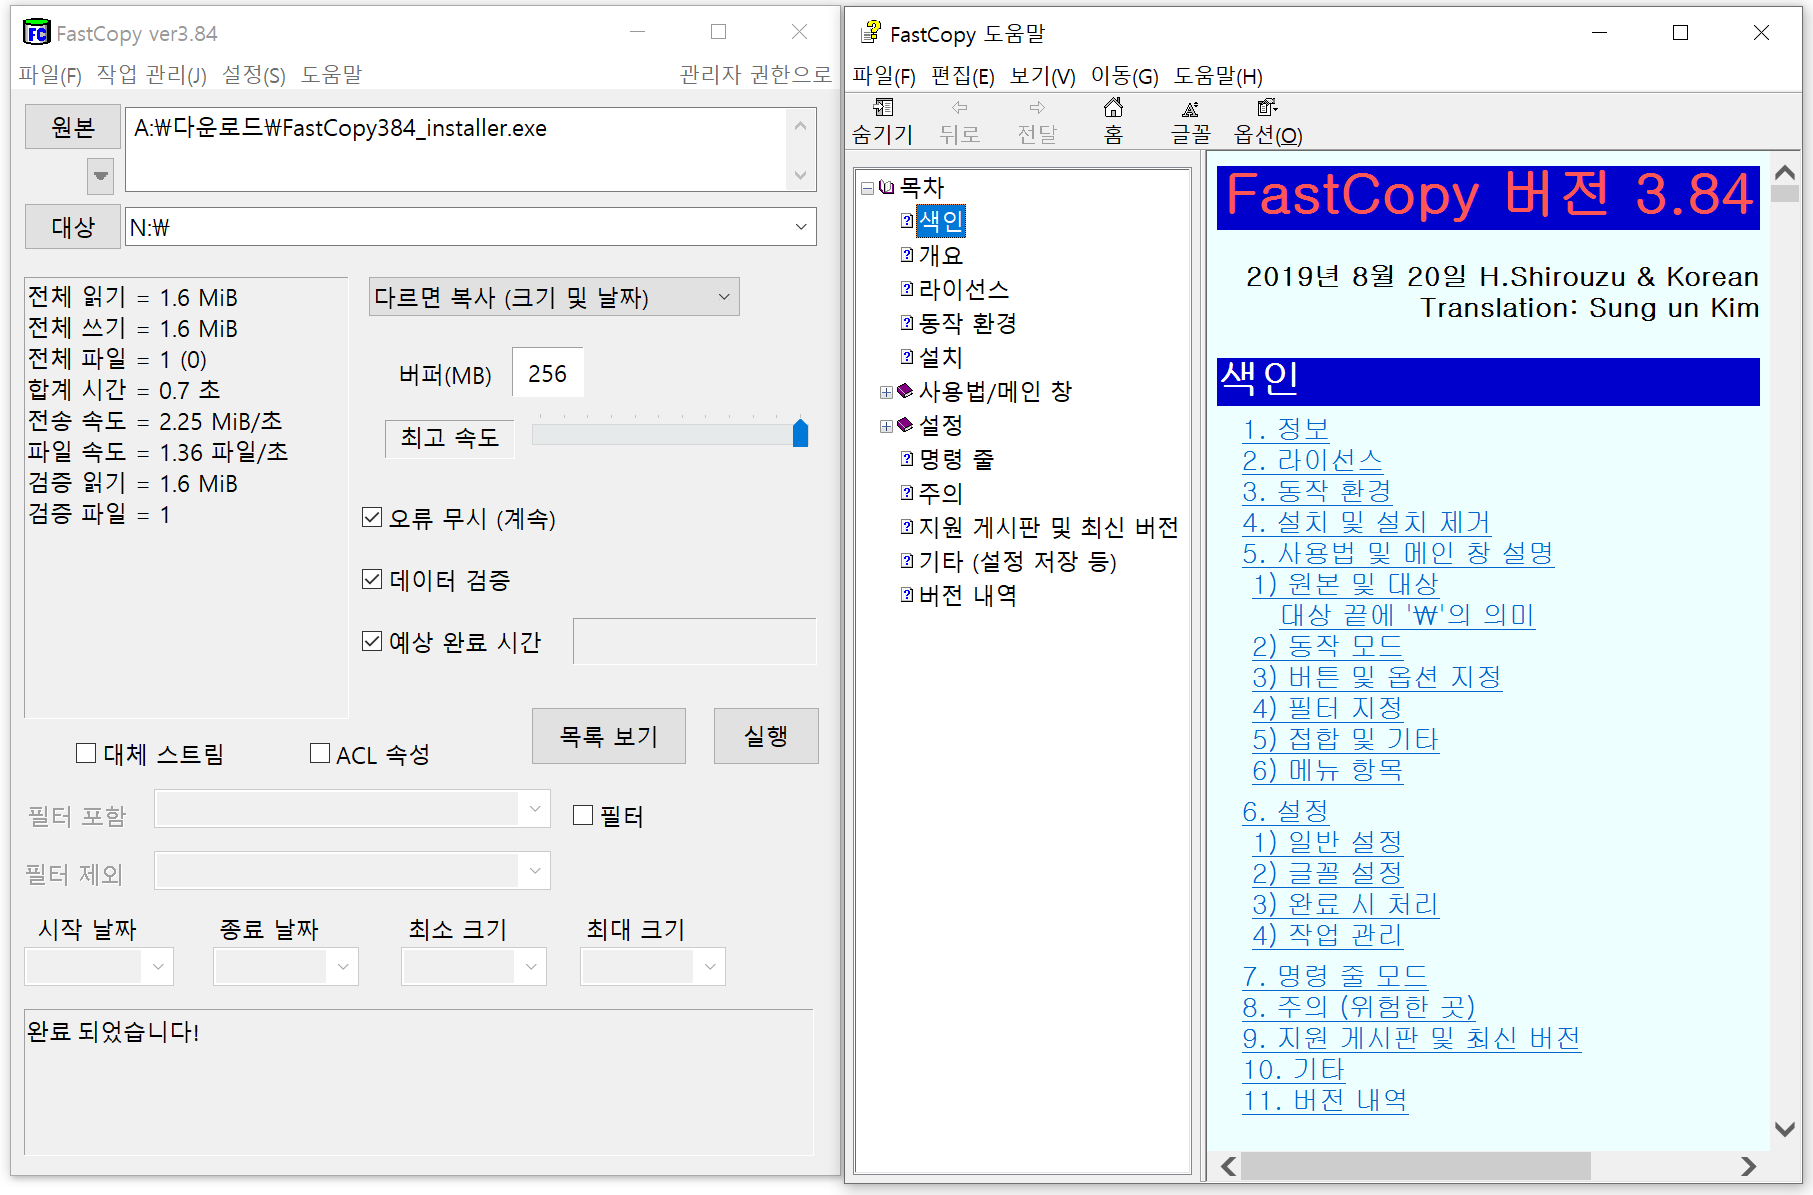Click the 대상 destination button
This screenshot has width=1813, height=1195.
coord(73,227)
